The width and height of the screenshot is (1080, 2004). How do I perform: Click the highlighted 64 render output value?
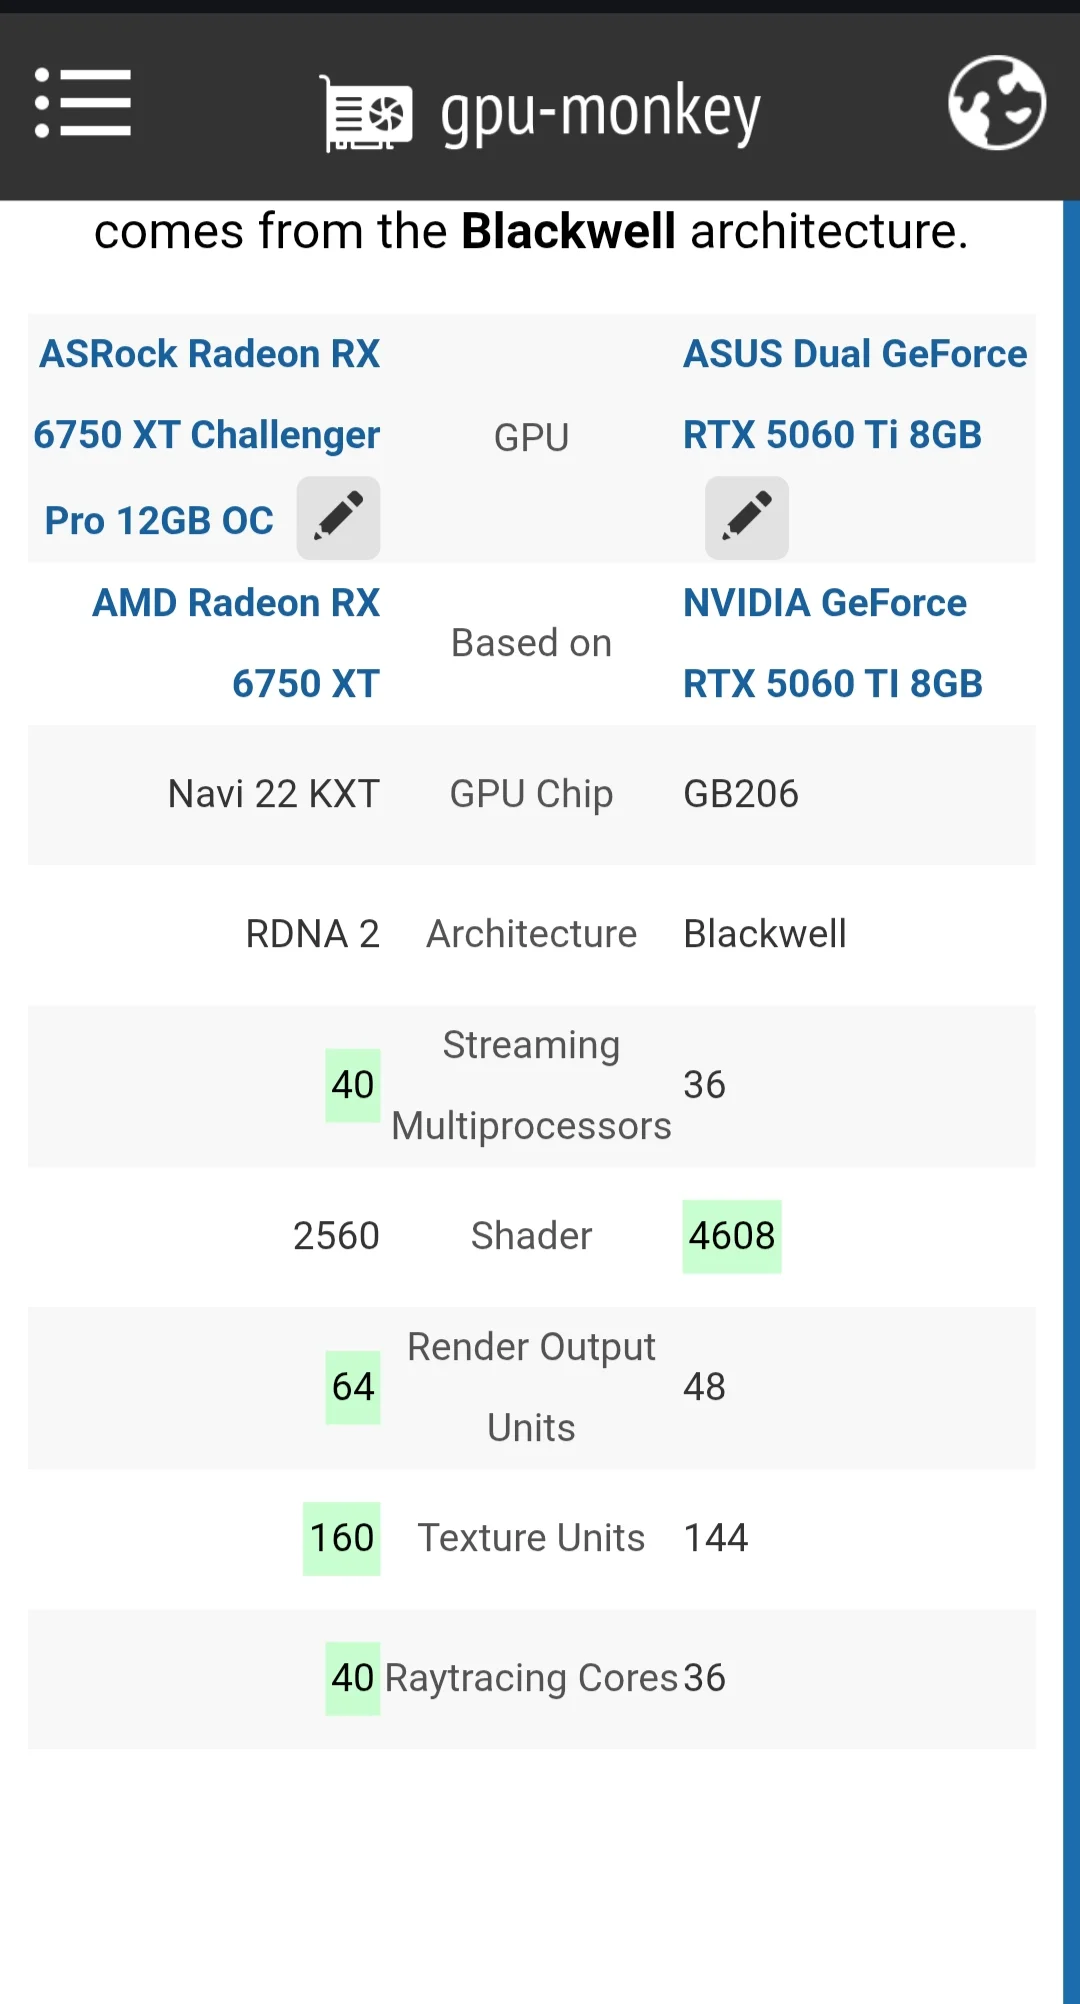[x=353, y=1387]
